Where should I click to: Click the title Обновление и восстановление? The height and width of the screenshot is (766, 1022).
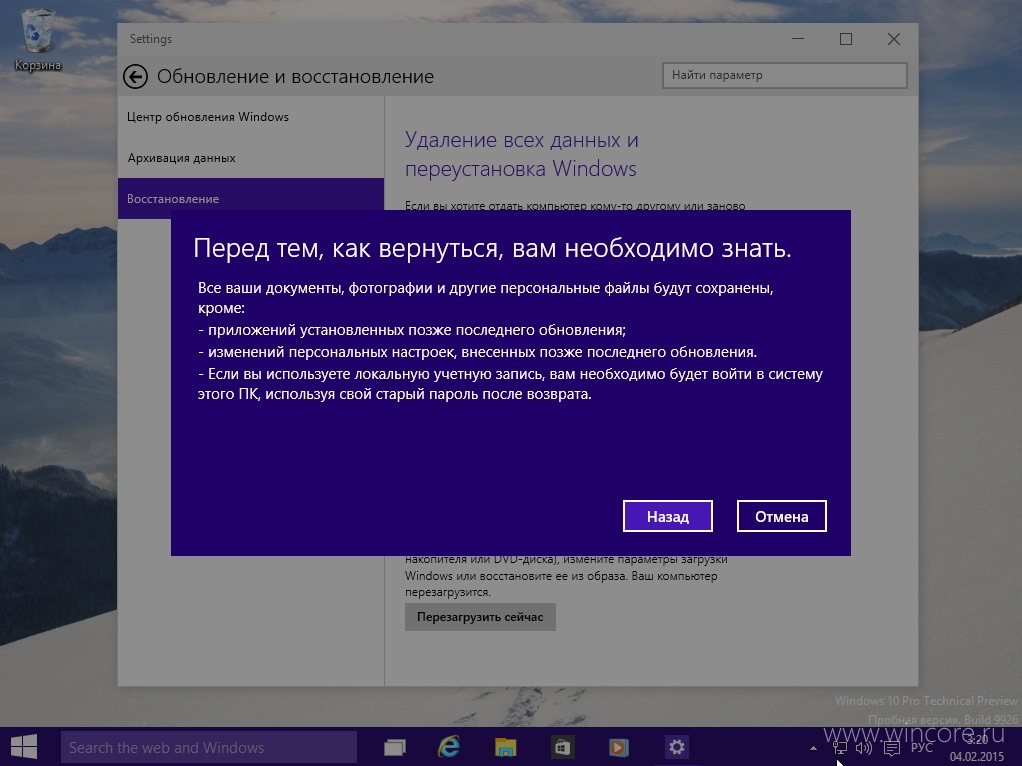pyautogui.click(x=295, y=77)
